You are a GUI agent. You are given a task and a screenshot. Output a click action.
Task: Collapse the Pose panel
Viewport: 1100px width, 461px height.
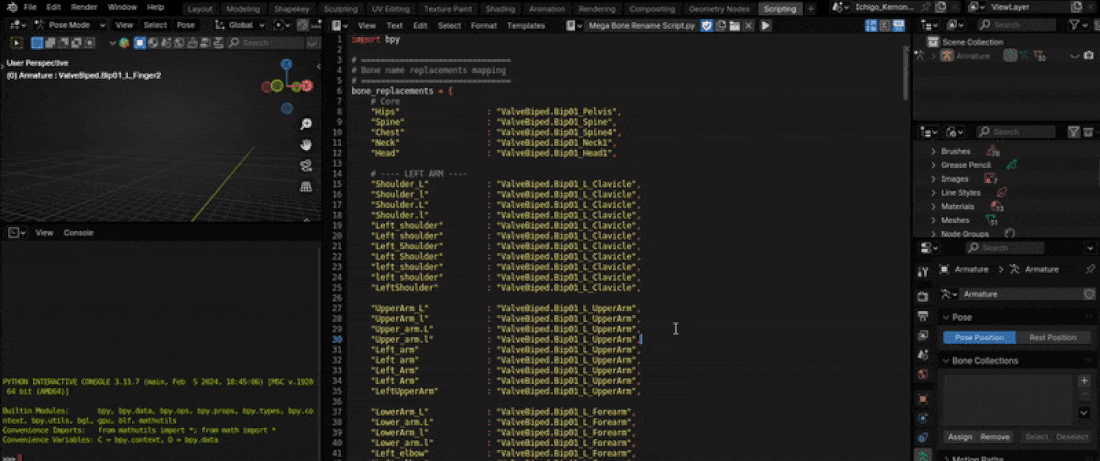pos(945,317)
